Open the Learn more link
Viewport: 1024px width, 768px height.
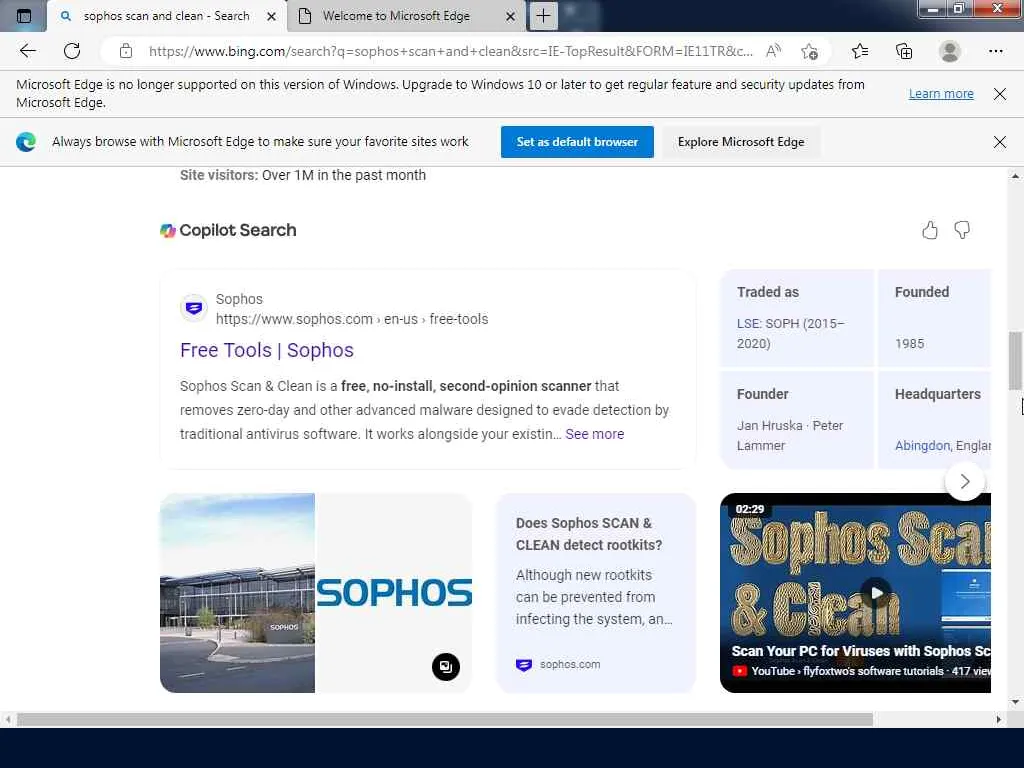(x=941, y=93)
